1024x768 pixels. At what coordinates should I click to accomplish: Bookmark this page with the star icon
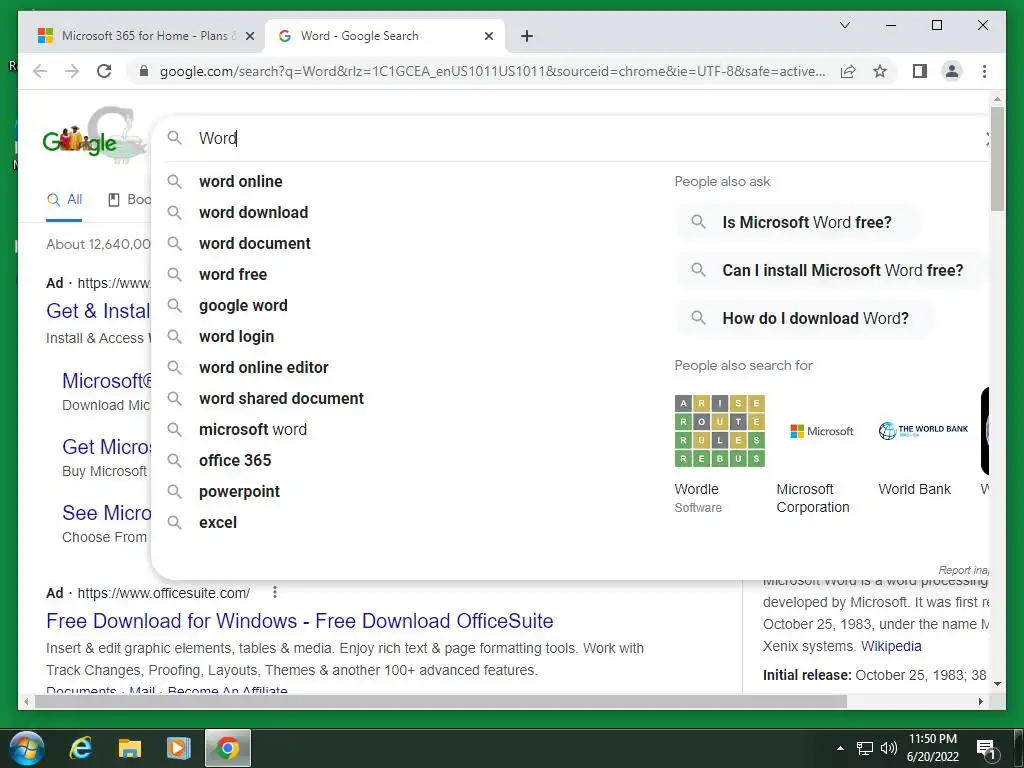(x=880, y=71)
